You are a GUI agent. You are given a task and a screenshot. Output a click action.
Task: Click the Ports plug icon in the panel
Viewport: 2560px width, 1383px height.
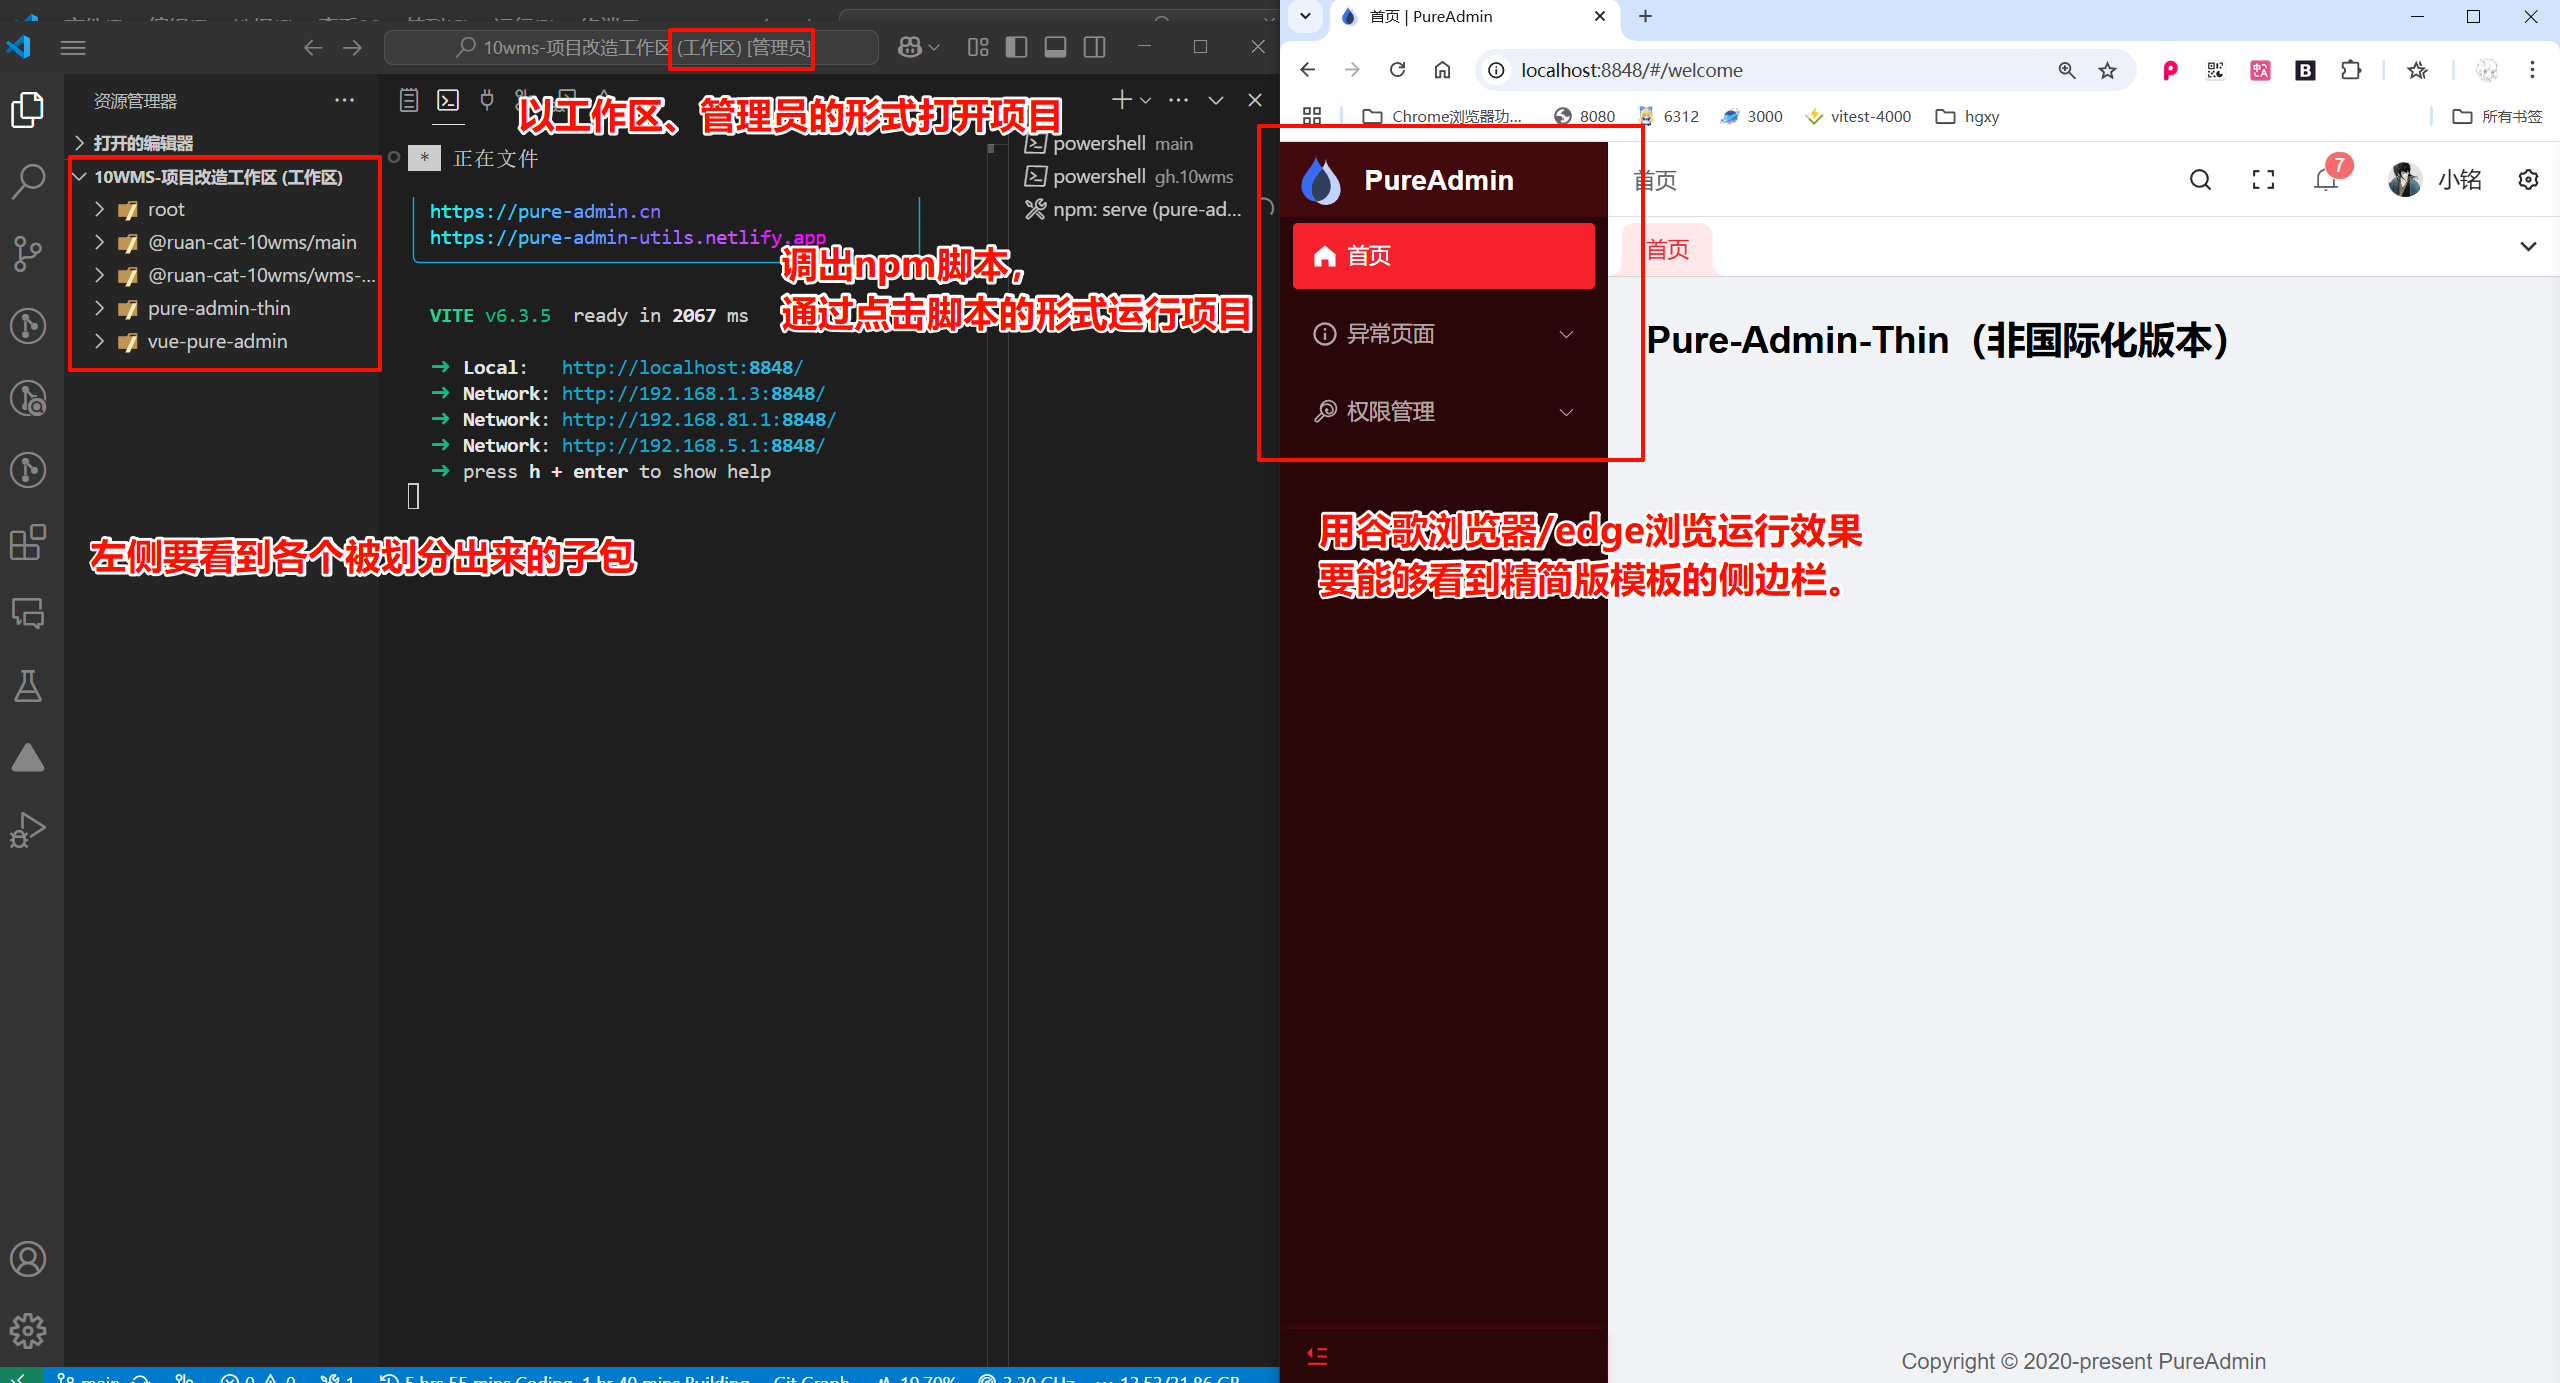[x=487, y=100]
